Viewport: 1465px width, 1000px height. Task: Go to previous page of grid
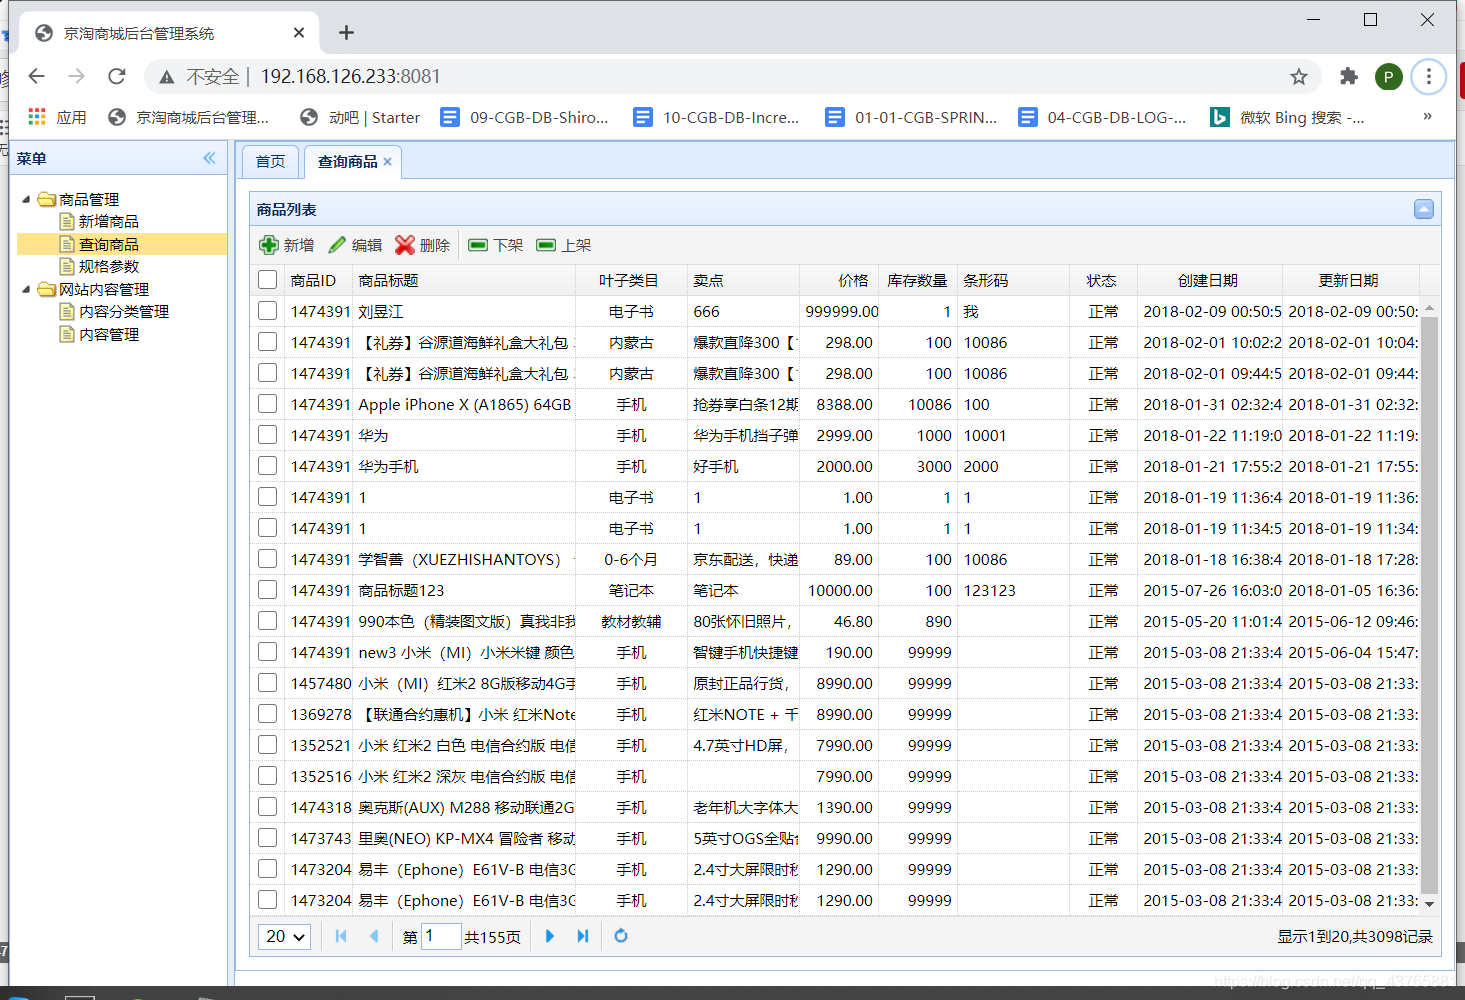[374, 936]
